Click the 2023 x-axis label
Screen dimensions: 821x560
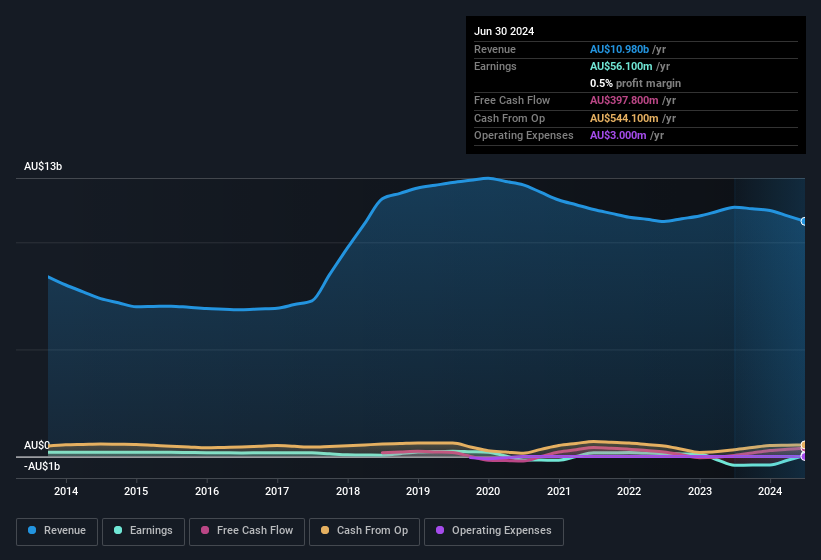click(x=700, y=491)
